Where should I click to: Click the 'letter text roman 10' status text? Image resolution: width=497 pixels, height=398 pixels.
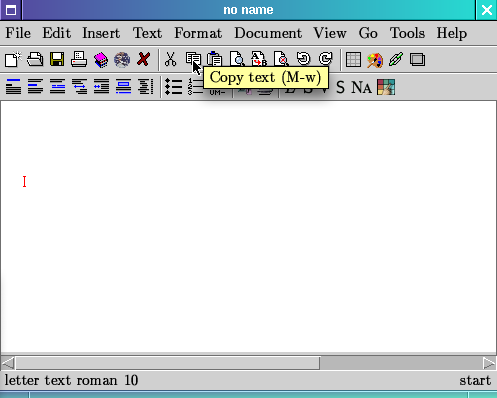71,380
